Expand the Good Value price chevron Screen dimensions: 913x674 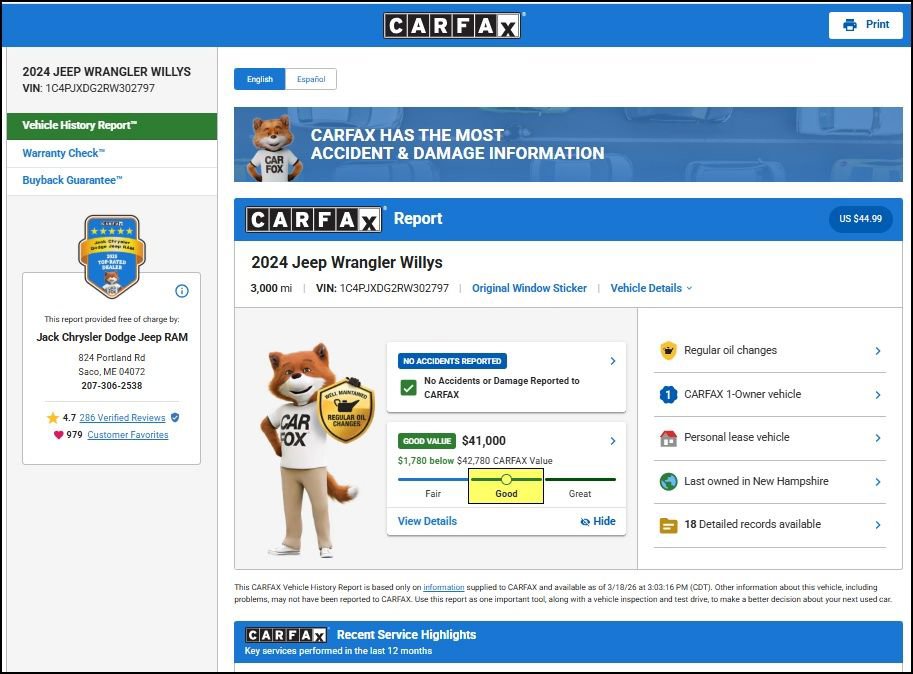click(x=613, y=441)
